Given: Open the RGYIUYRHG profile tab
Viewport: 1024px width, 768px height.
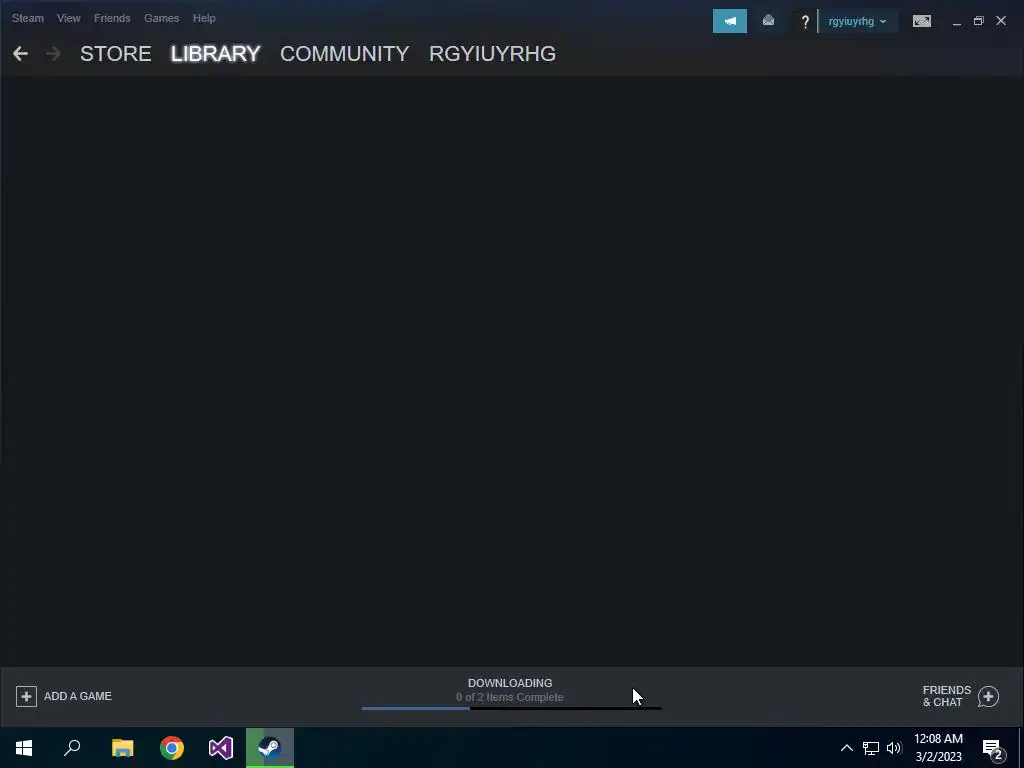Looking at the screenshot, I should pyautogui.click(x=492, y=54).
